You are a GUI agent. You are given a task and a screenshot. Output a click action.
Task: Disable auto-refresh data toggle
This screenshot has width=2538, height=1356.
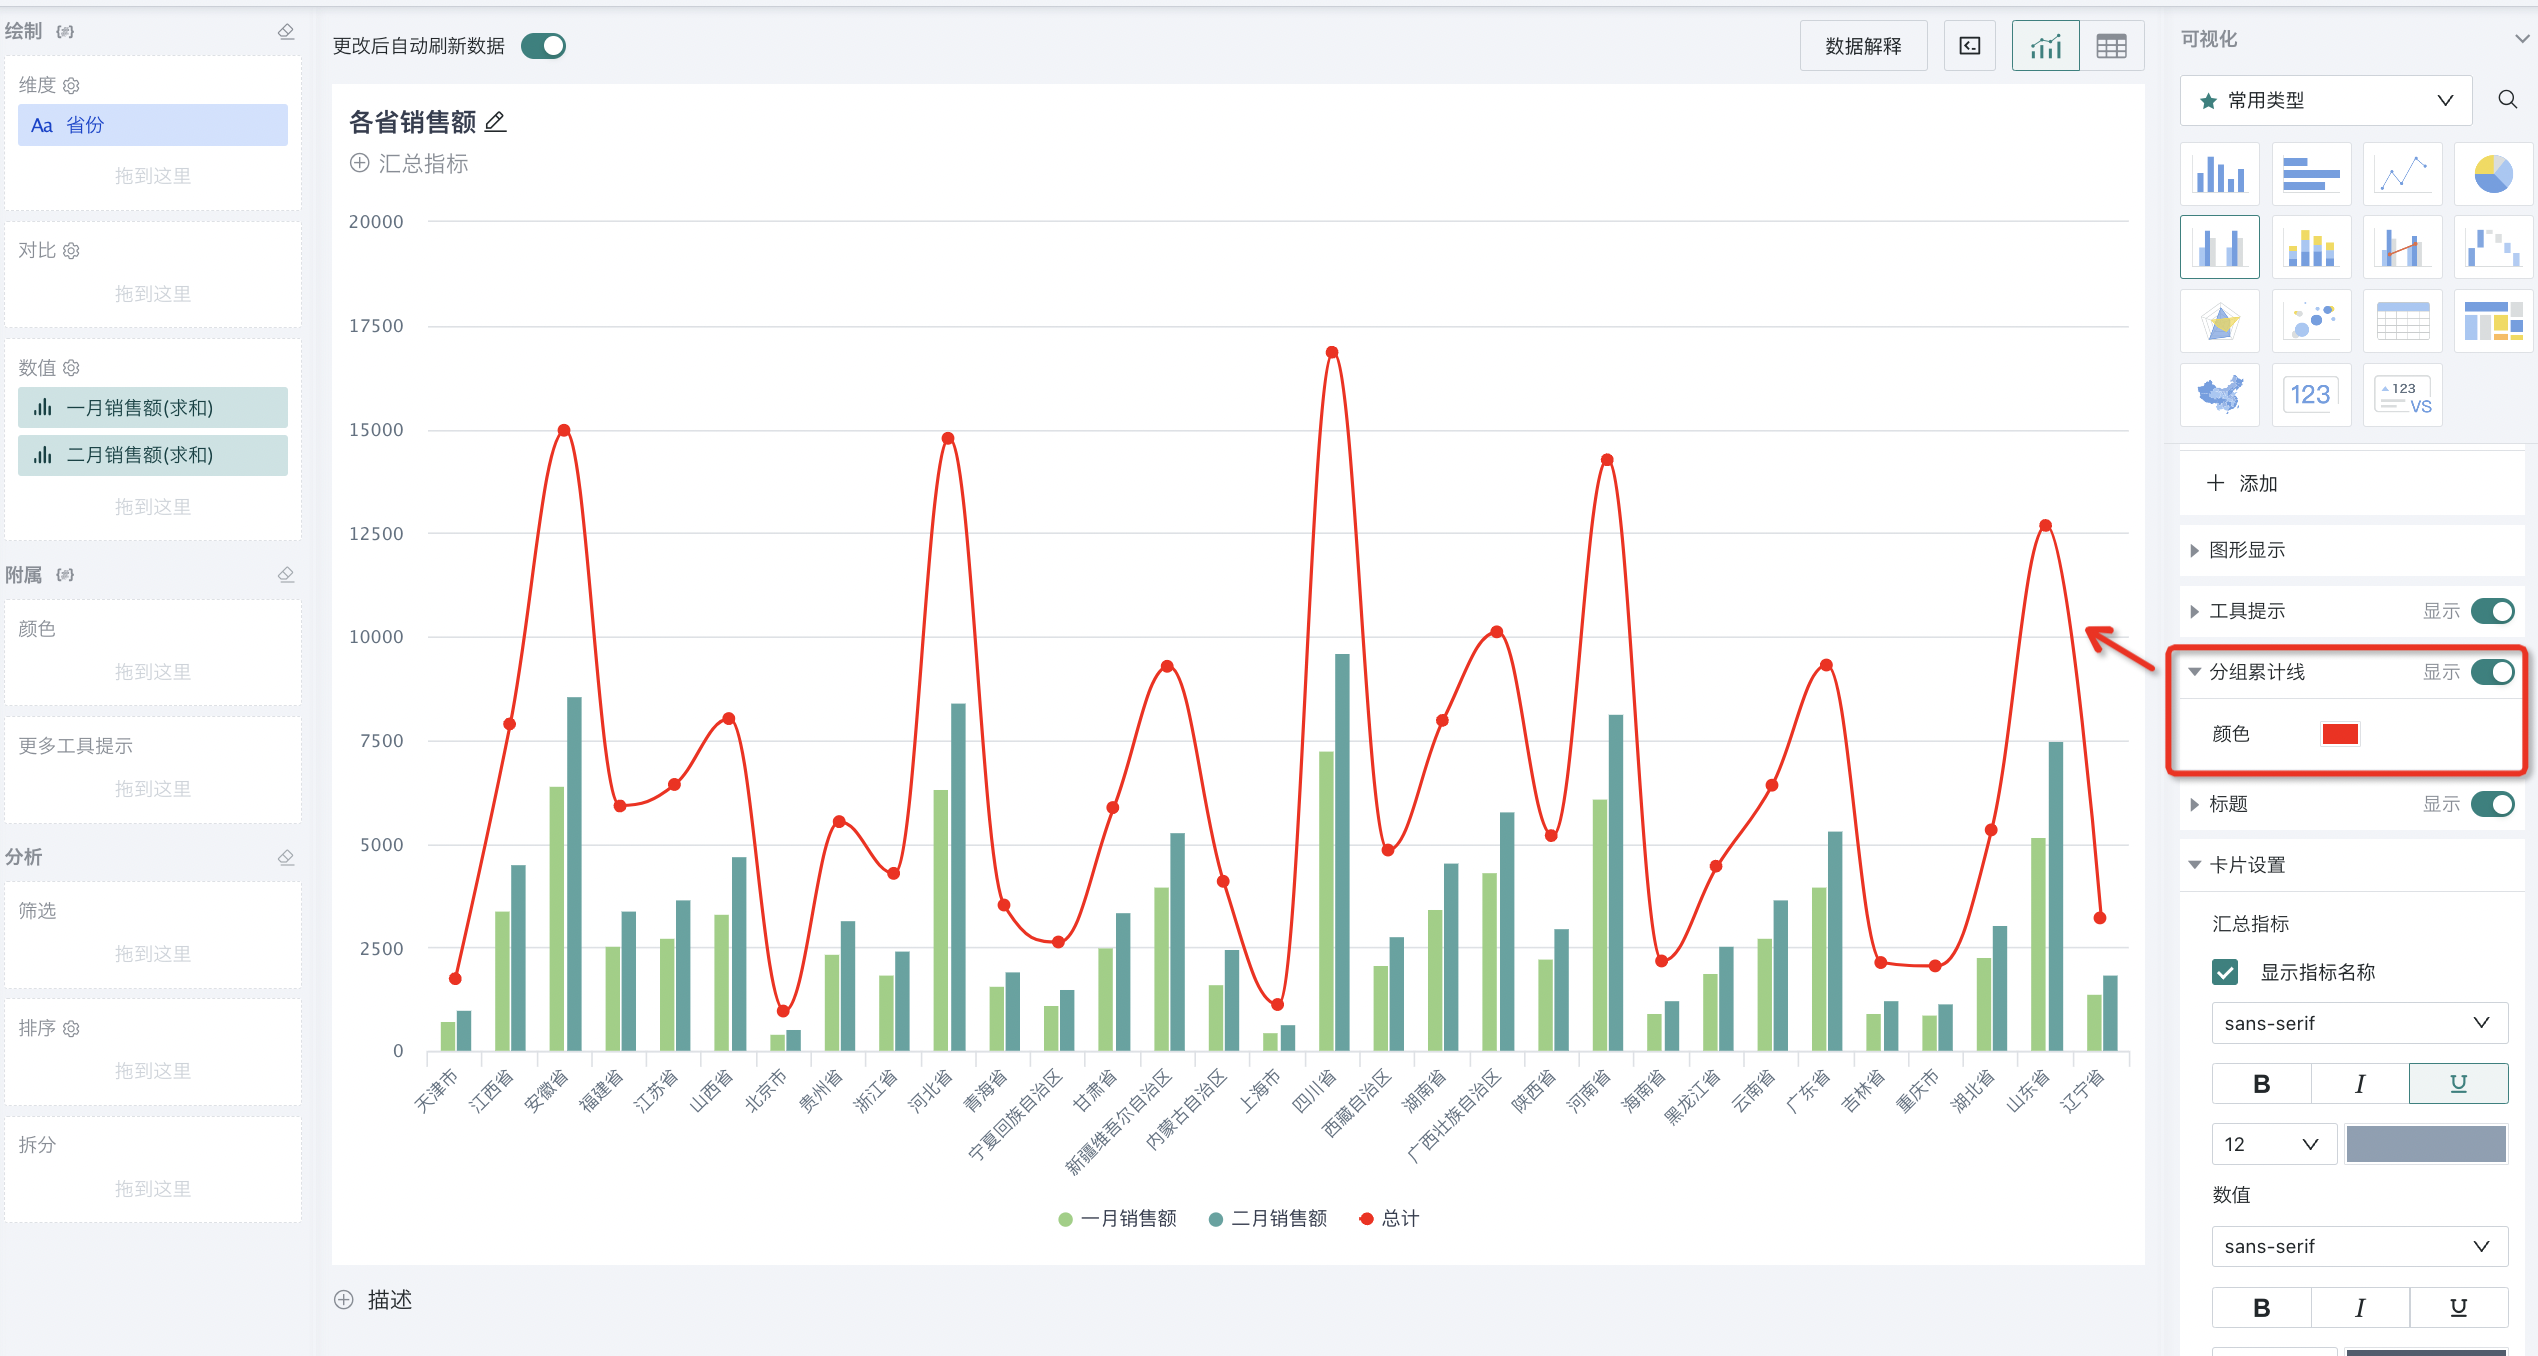[x=543, y=46]
